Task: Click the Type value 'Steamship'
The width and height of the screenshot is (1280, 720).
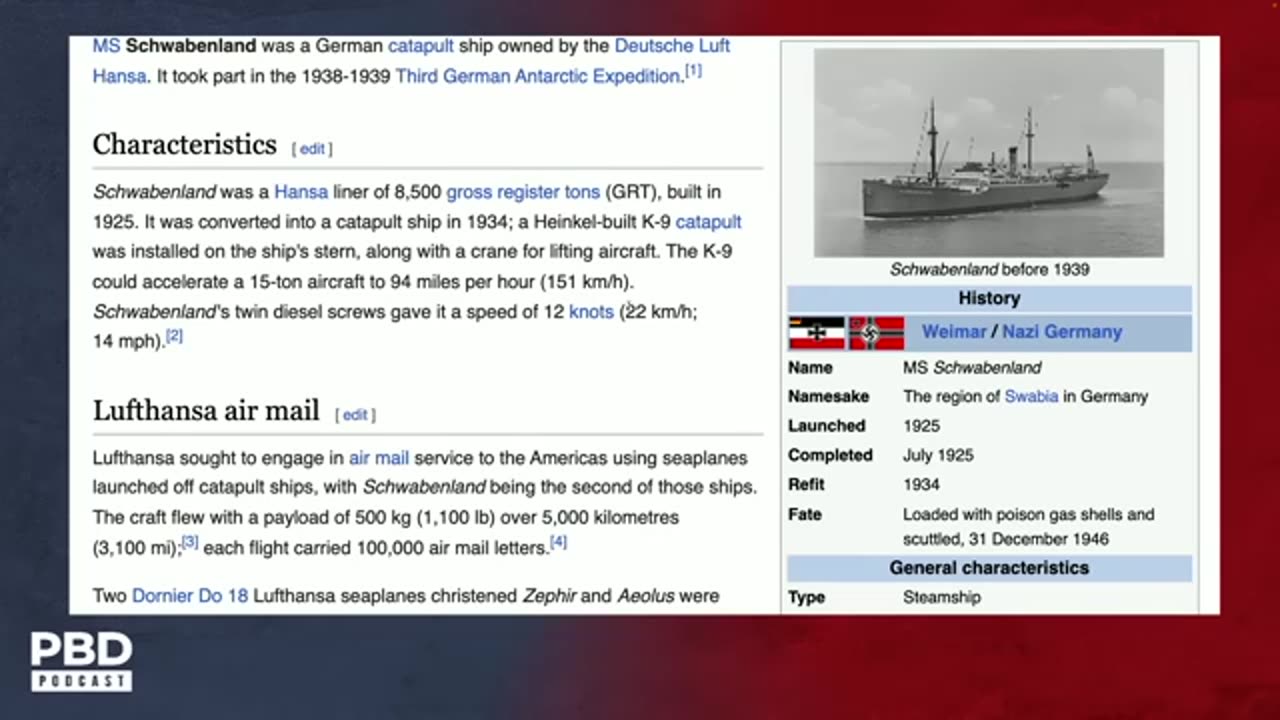Action: [x=942, y=598]
